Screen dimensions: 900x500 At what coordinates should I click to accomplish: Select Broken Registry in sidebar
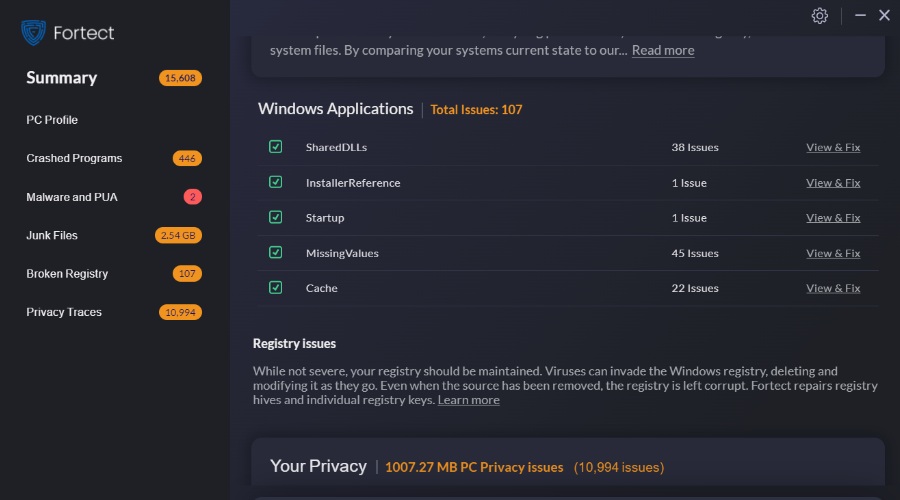[x=67, y=274]
